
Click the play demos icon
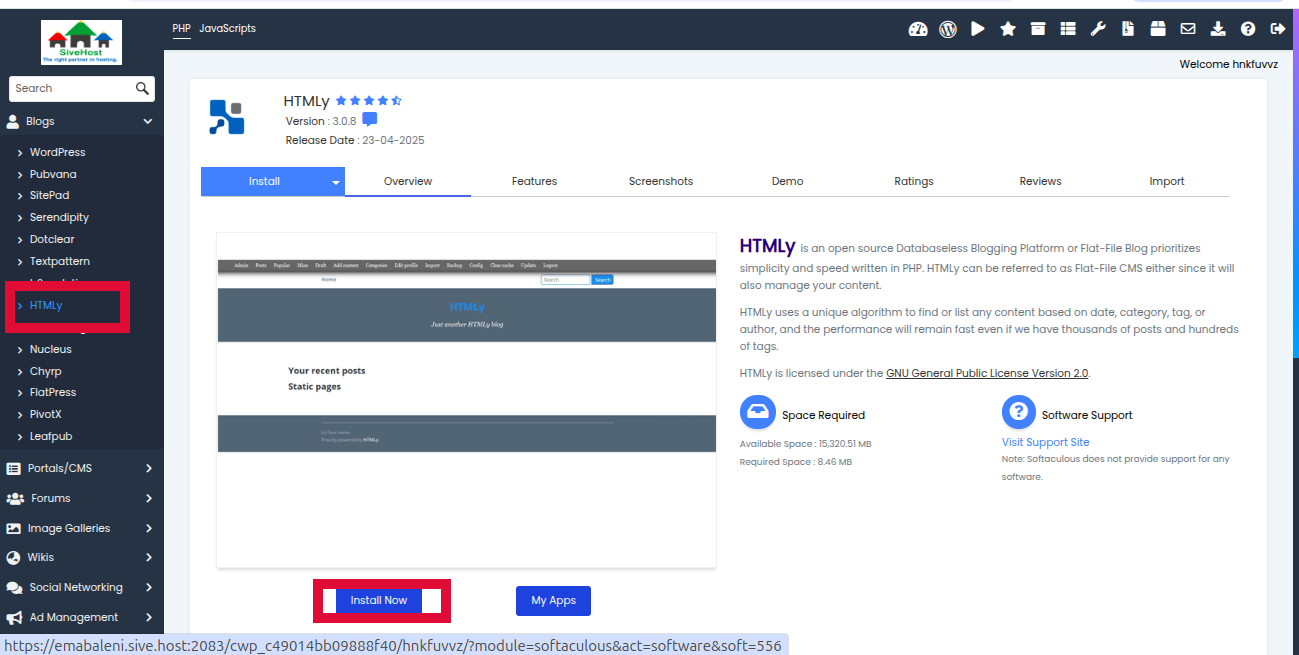[x=978, y=29]
